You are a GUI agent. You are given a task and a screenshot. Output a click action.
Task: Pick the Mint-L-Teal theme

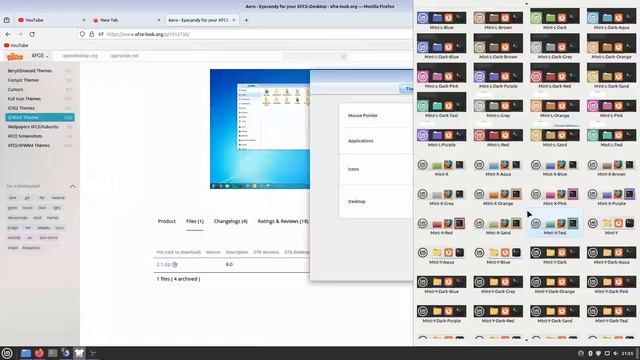tap(611, 138)
